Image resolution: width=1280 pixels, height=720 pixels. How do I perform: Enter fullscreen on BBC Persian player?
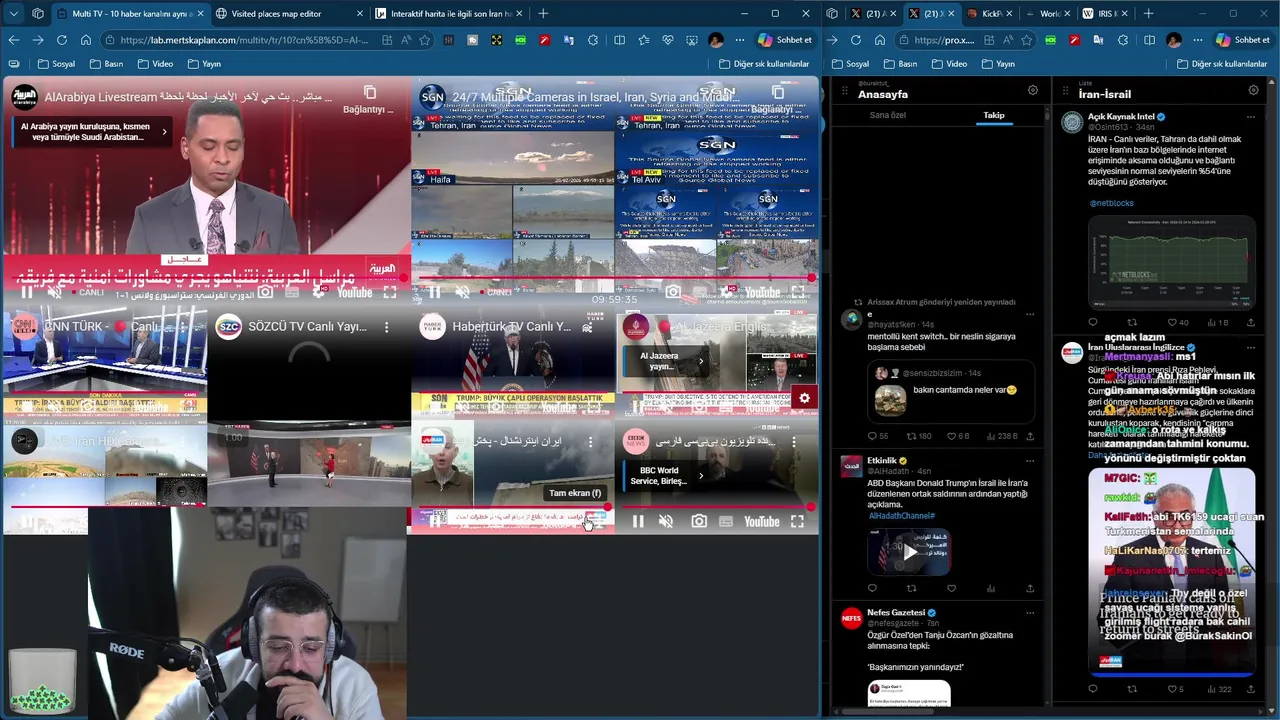coord(797,521)
